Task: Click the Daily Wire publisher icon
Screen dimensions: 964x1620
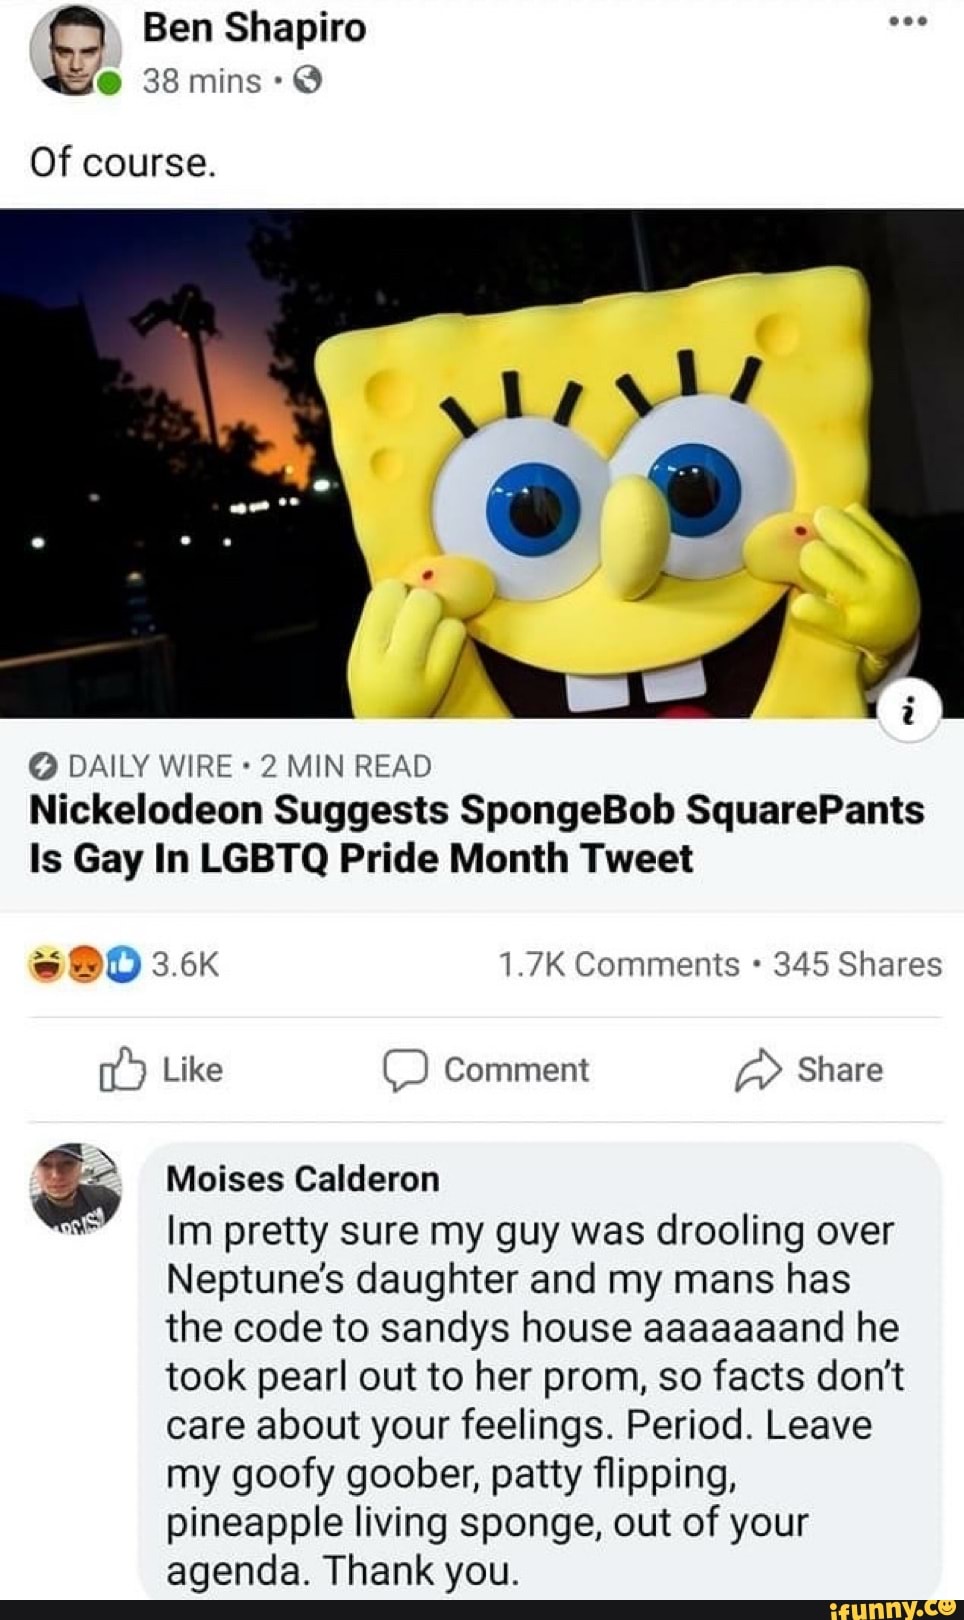Action: pyautogui.click(x=42, y=765)
